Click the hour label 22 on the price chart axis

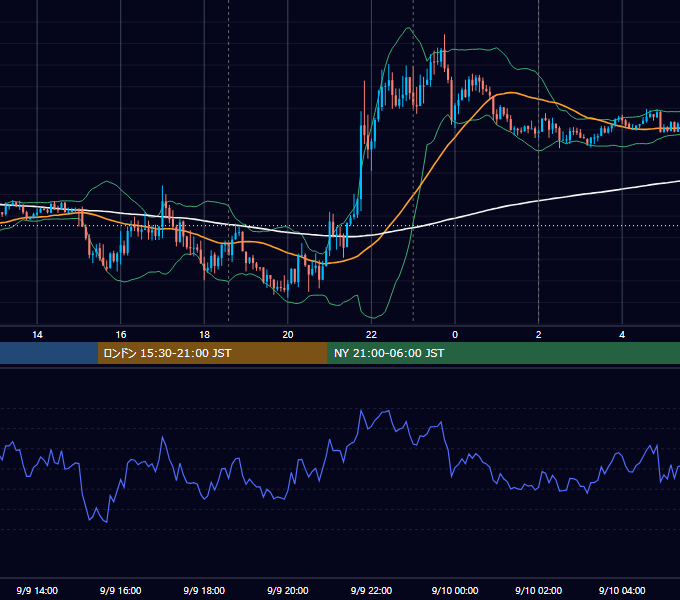pyautogui.click(x=371, y=335)
